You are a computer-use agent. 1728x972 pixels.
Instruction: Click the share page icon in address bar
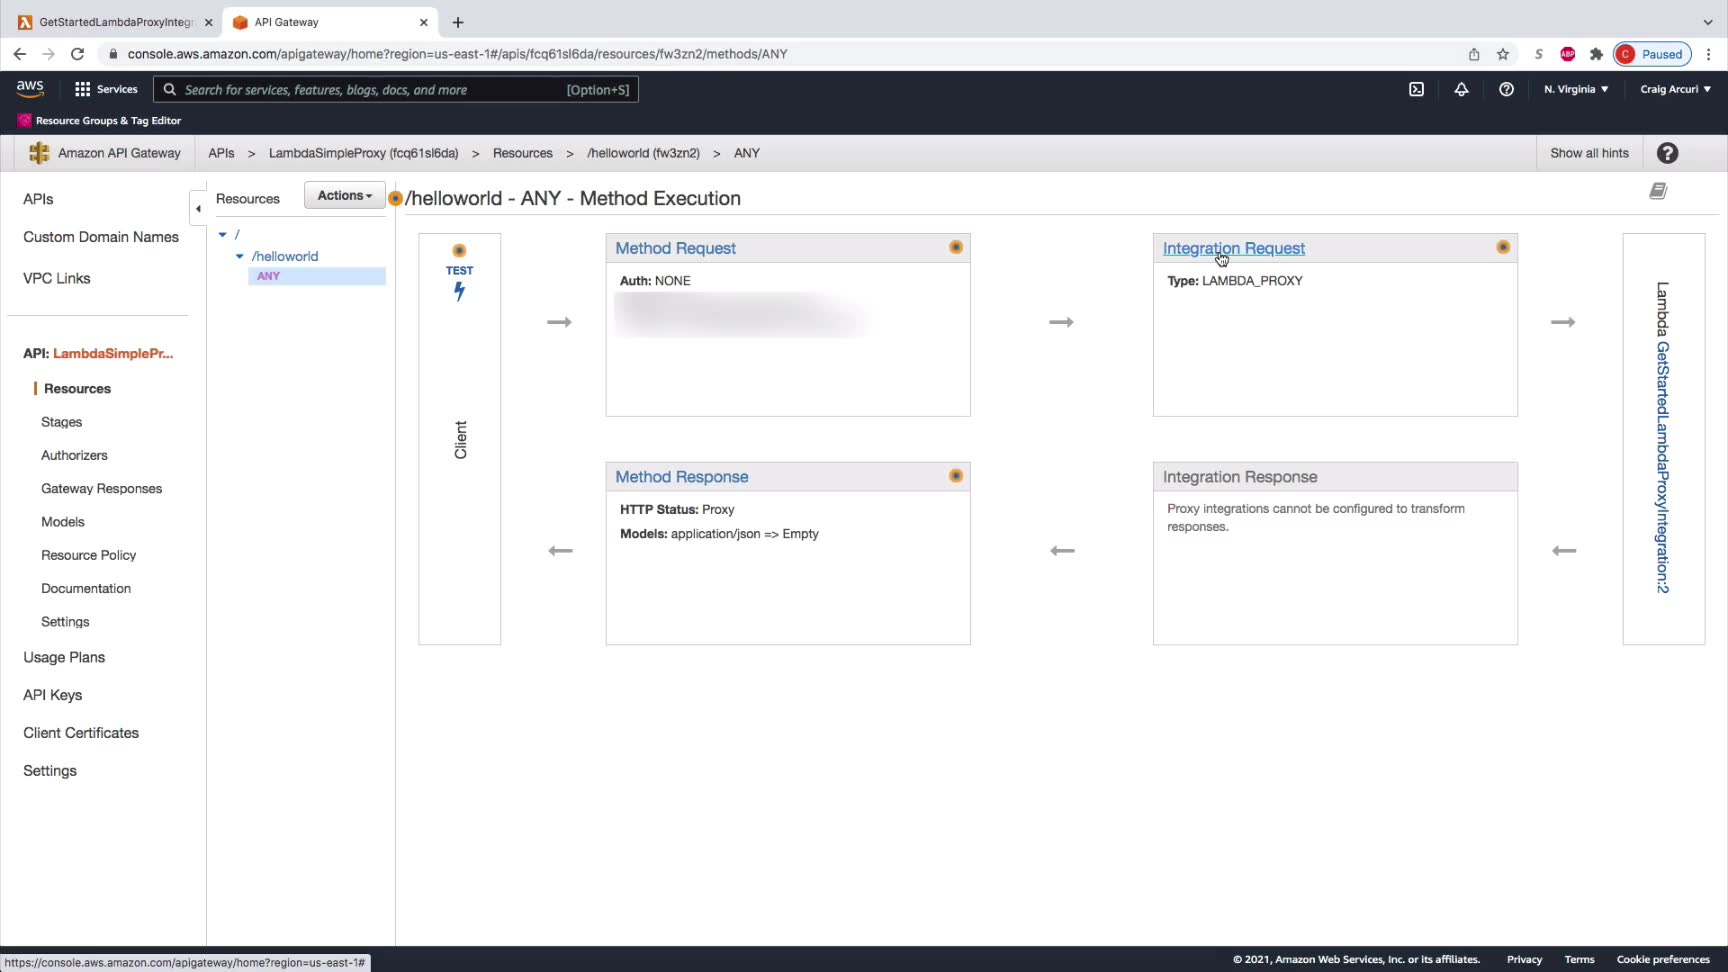[1474, 54]
